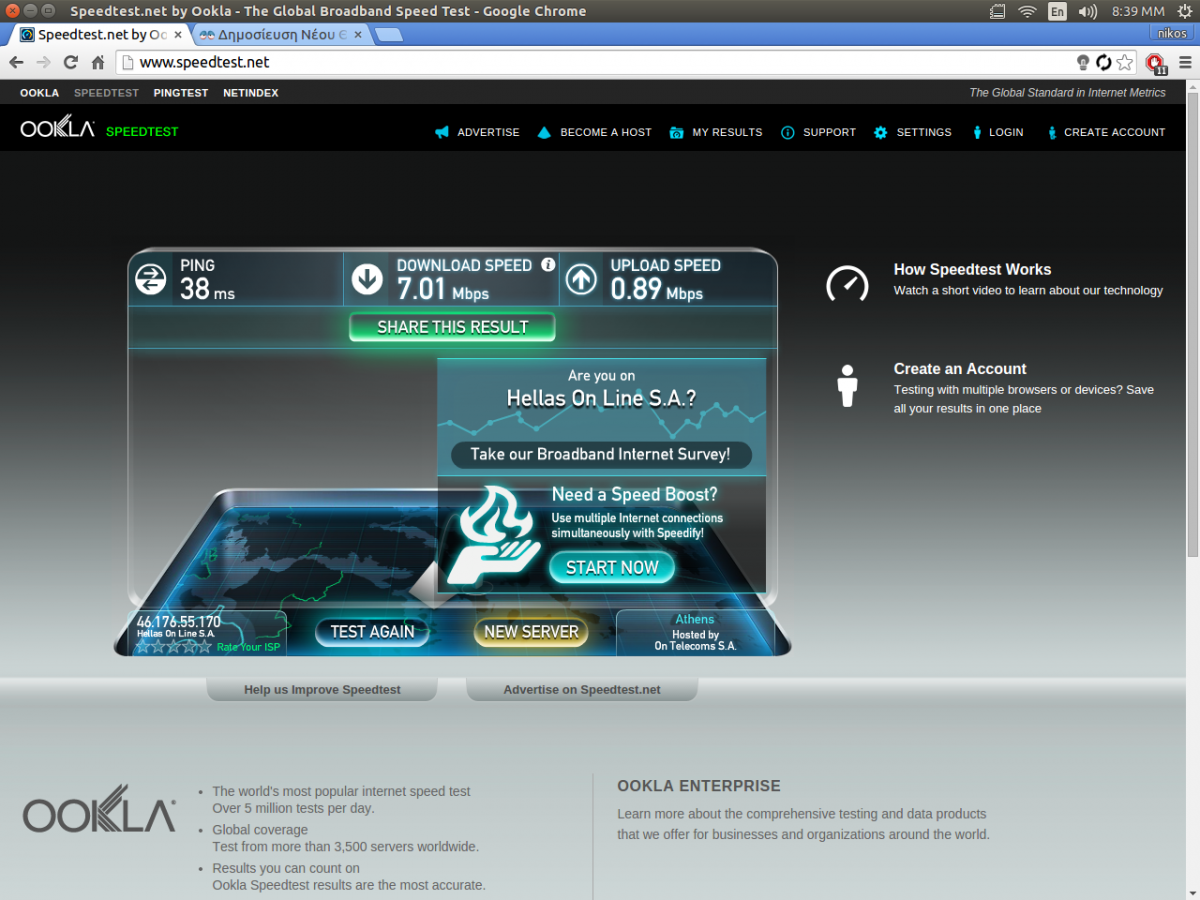Click the speedometer gauge icon
The image size is (1200, 900).
847,283
